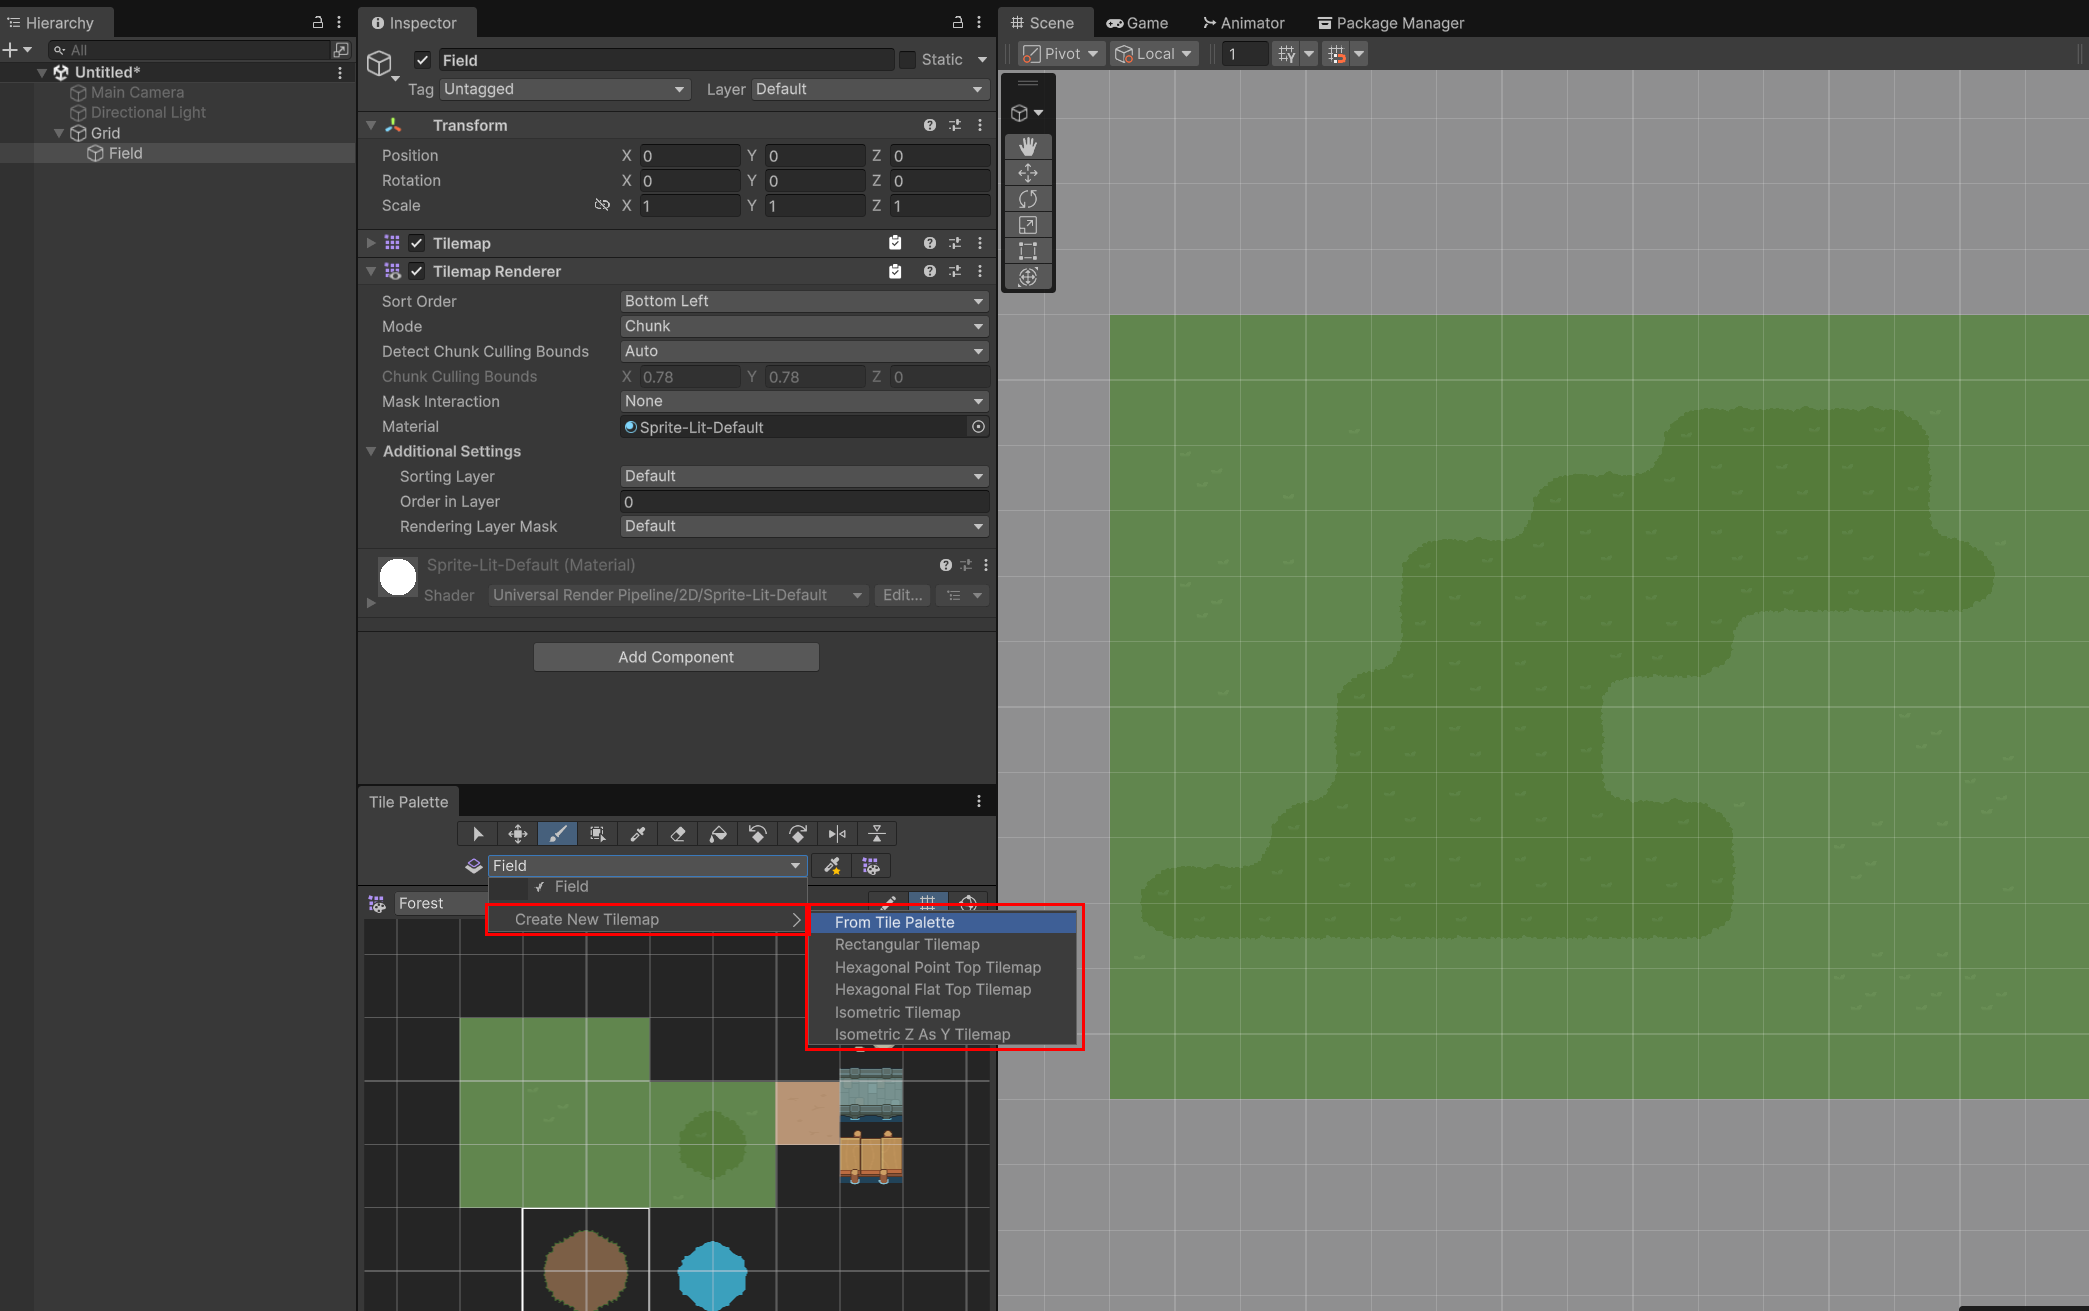This screenshot has width=2089, height=1311.
Task: Toggle the Field object active checkbox
Action: [x=422, y=60]
